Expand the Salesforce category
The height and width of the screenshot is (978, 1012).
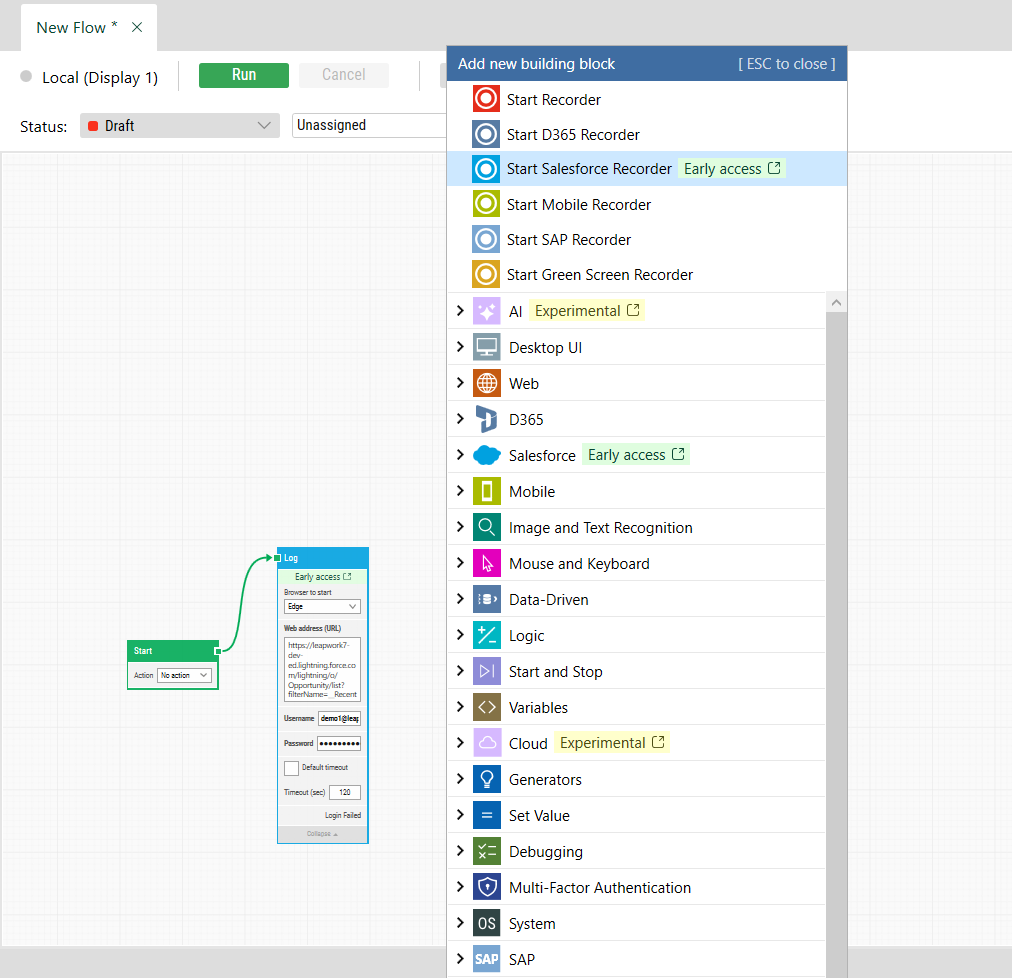(x=459, y=454)
